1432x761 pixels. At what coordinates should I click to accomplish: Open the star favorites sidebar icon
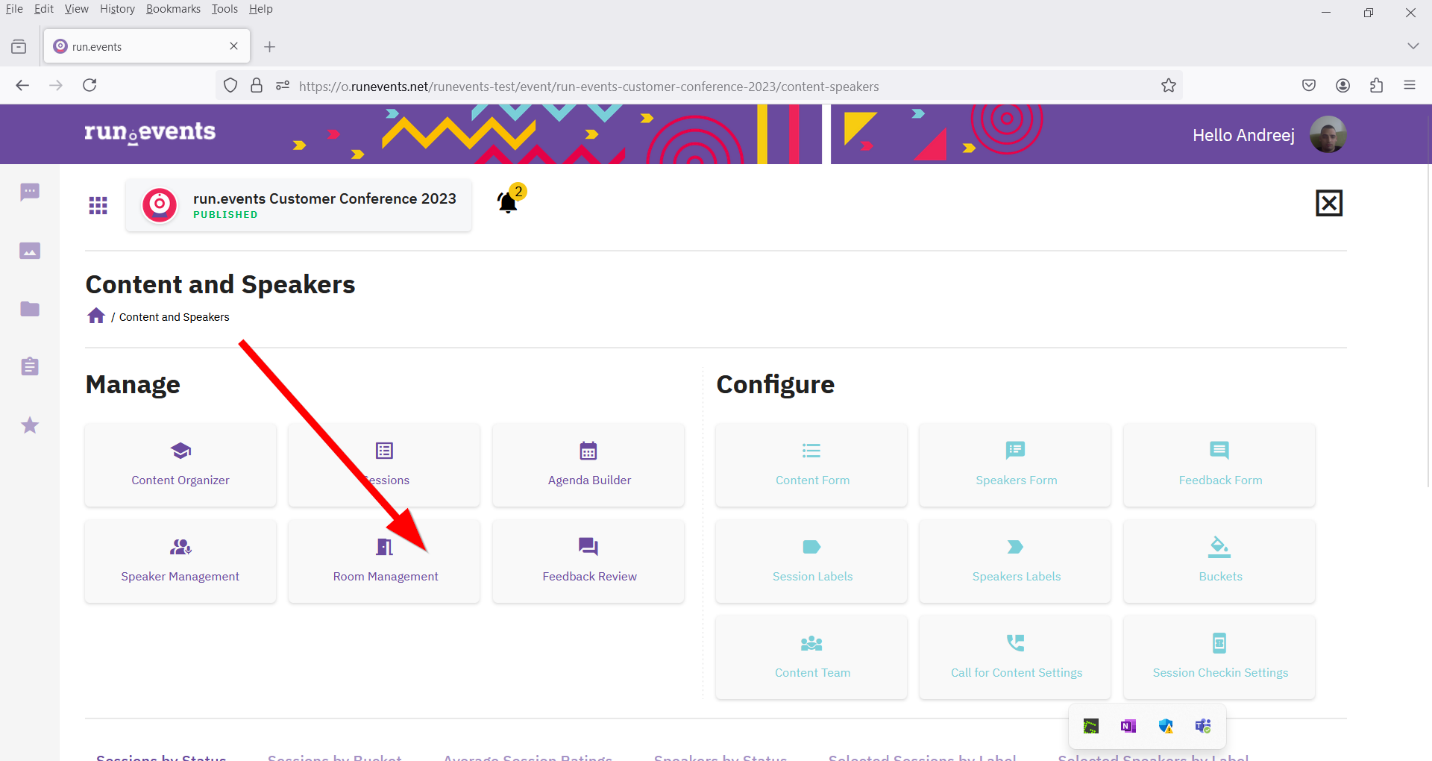[x=30, y=425]
